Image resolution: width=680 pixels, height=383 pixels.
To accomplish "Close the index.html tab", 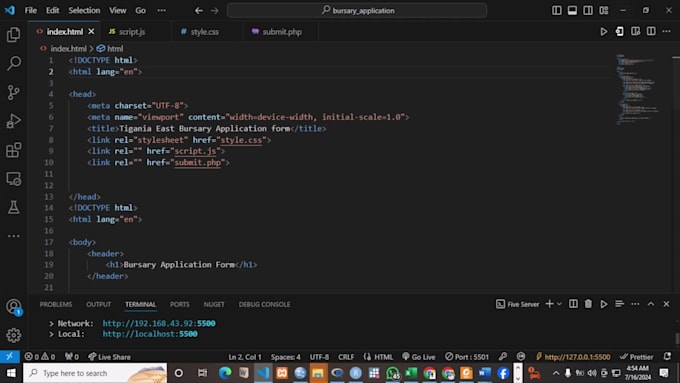I will (91, 32).
